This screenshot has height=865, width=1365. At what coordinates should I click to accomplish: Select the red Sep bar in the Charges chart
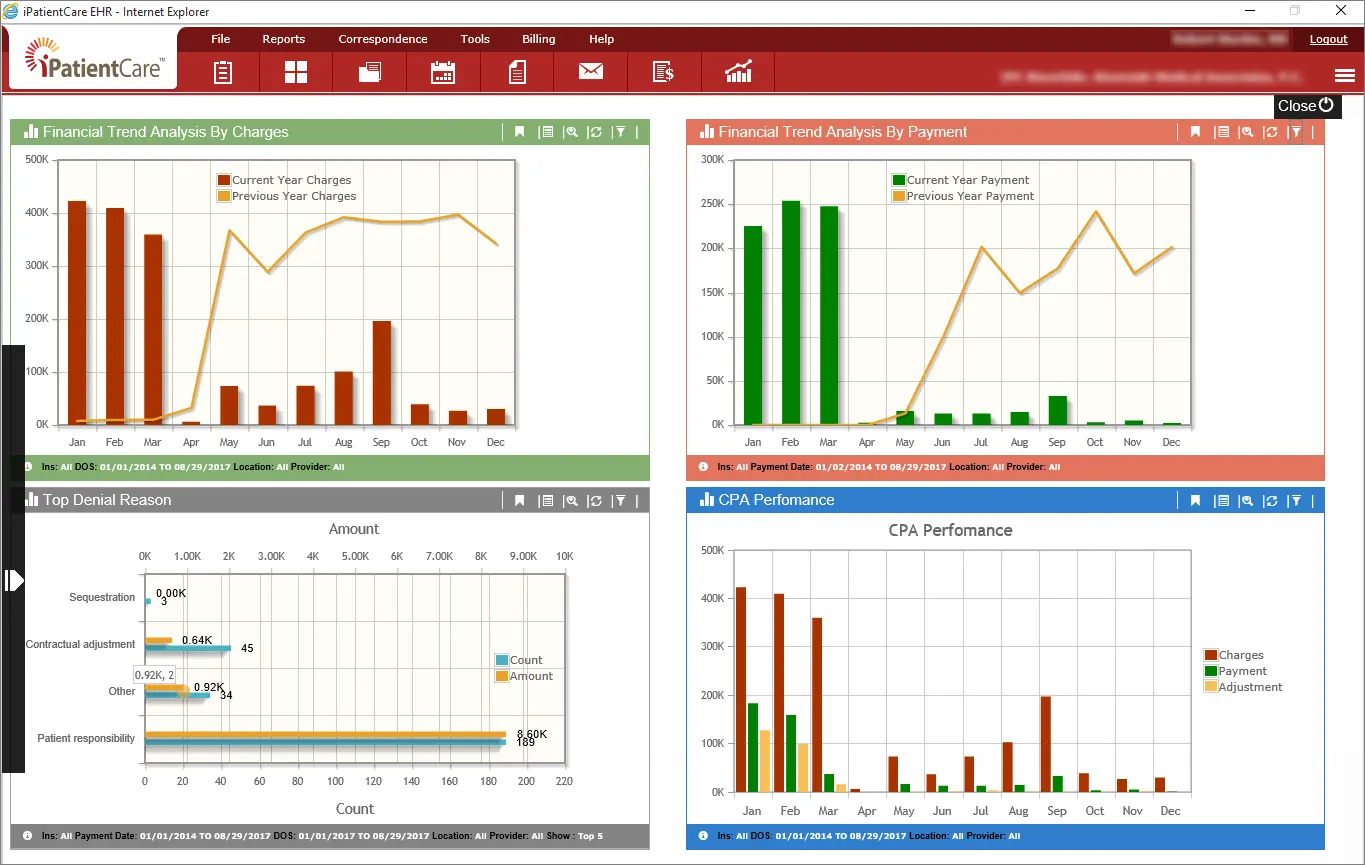point(381,375)
